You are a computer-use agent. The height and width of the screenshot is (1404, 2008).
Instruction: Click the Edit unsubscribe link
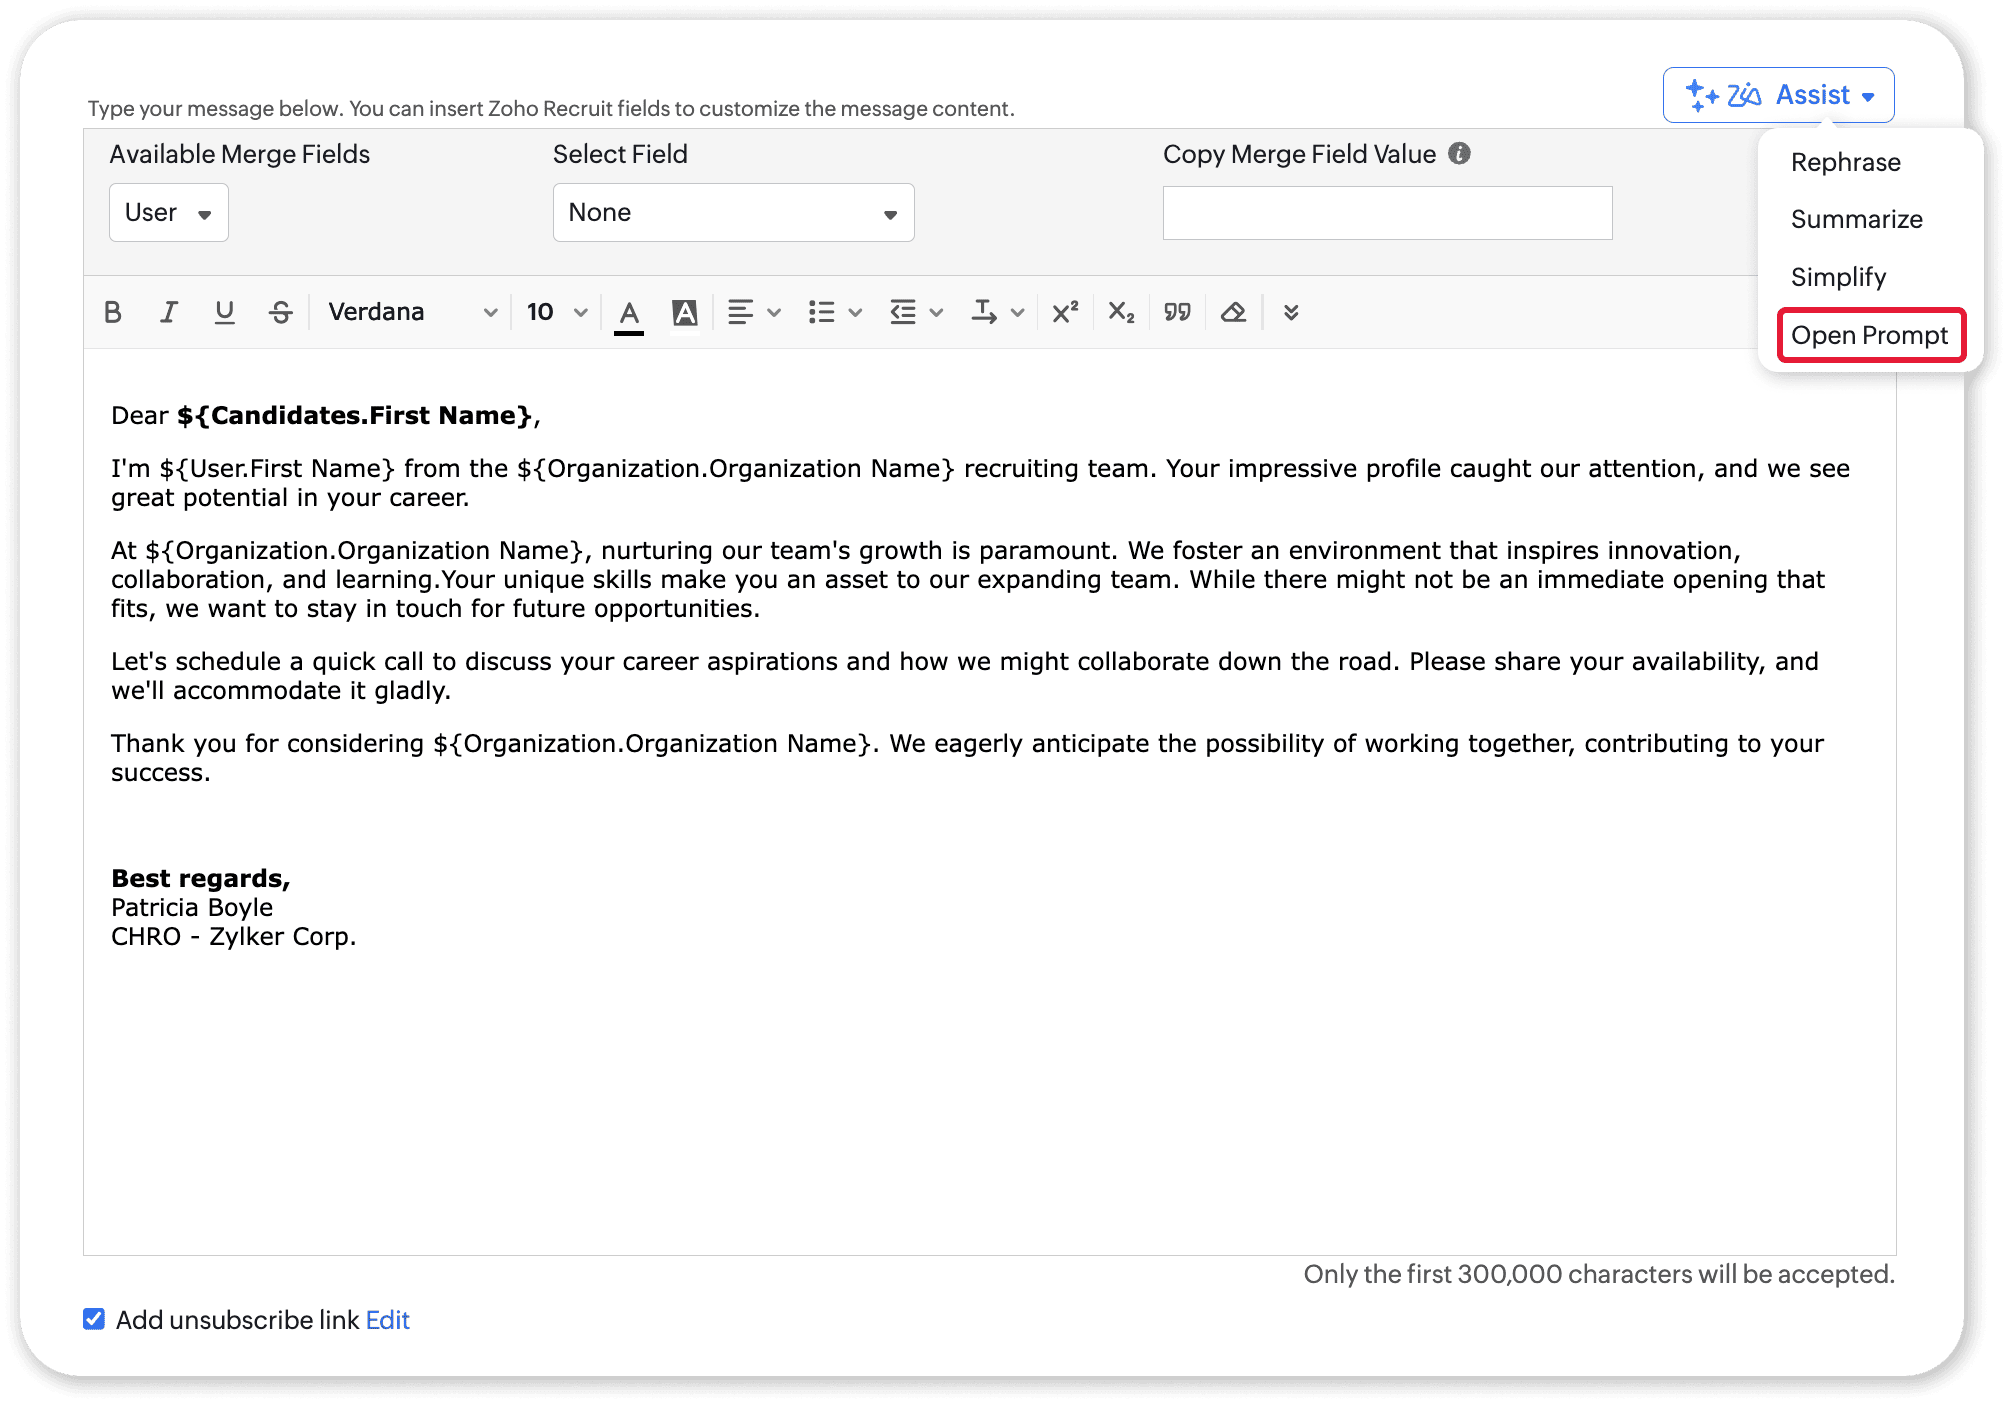[388, 1320]
